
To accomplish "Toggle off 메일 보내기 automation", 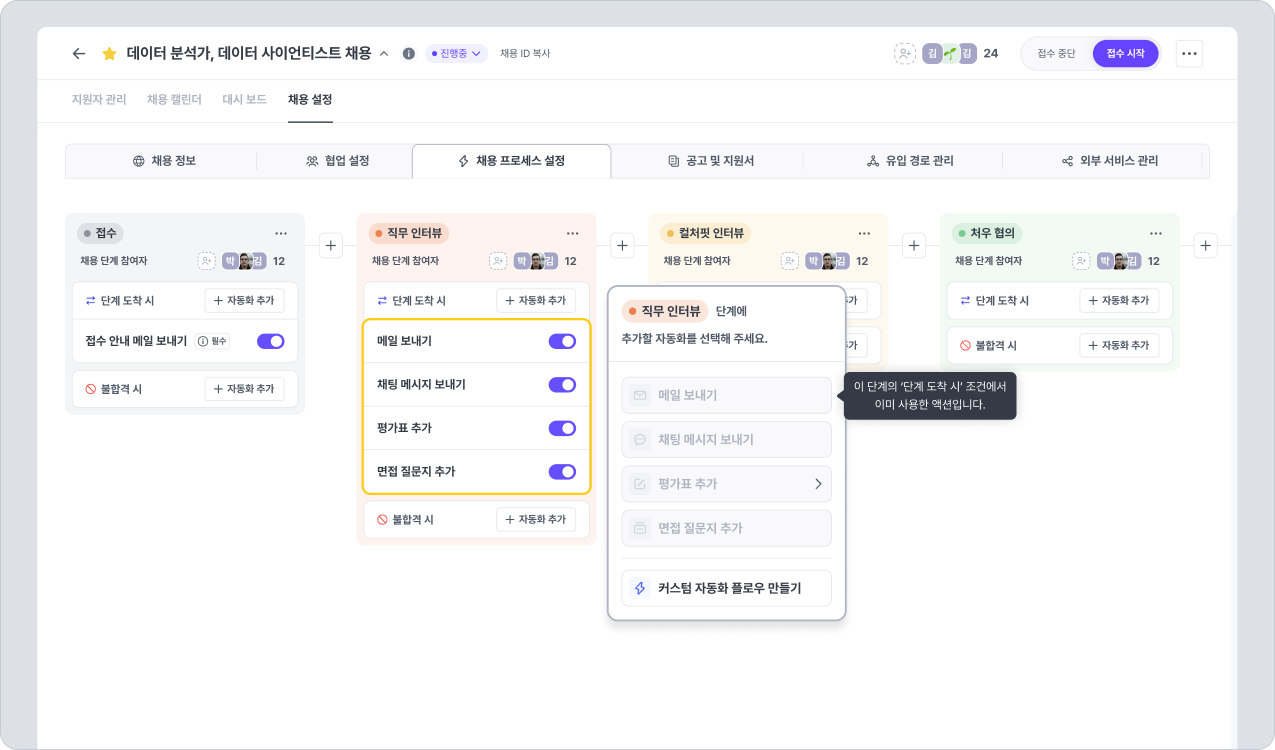I will (x=562, y=341).
